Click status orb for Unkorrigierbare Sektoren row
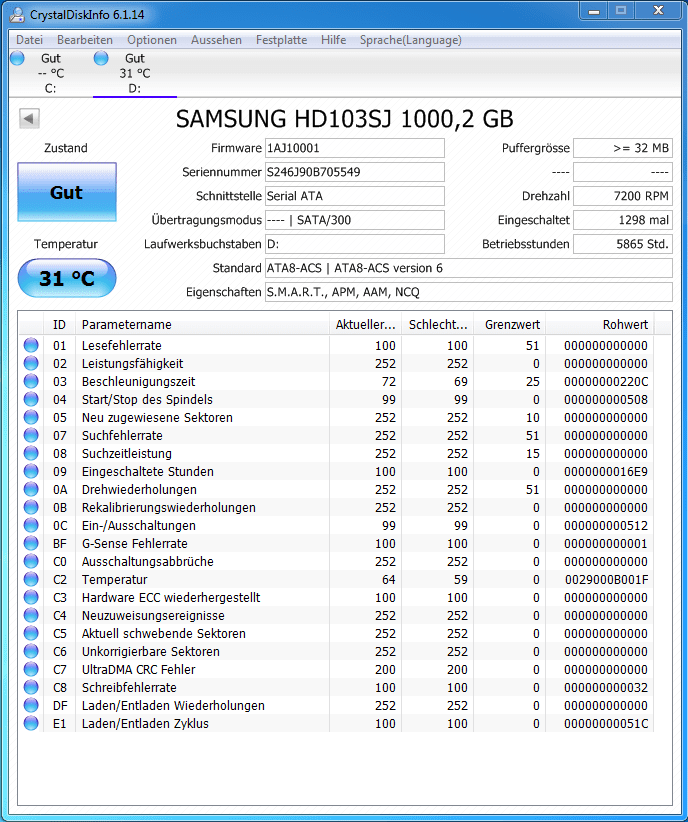Viewport: 688px width, 822px height. click(31, 651)
